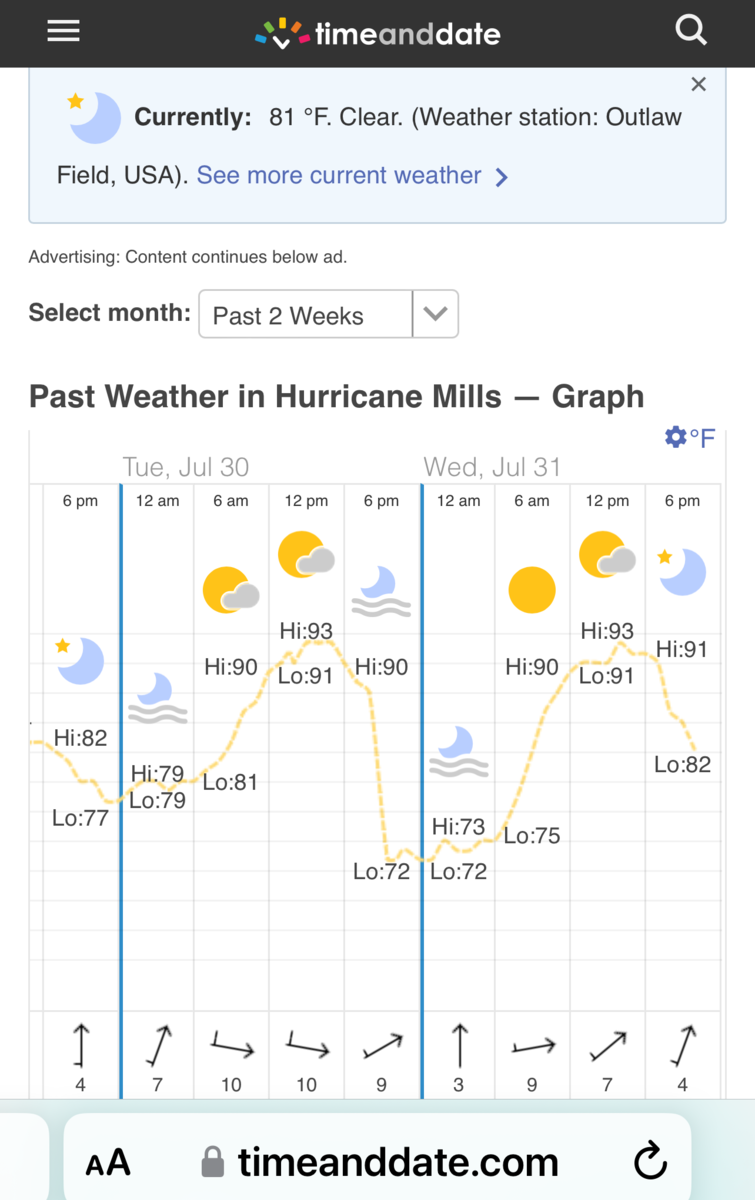Click the Hi:93 label on Wednesday
Image resolution: width=755 pixels, height=1200 pixels.
[607, 631]
